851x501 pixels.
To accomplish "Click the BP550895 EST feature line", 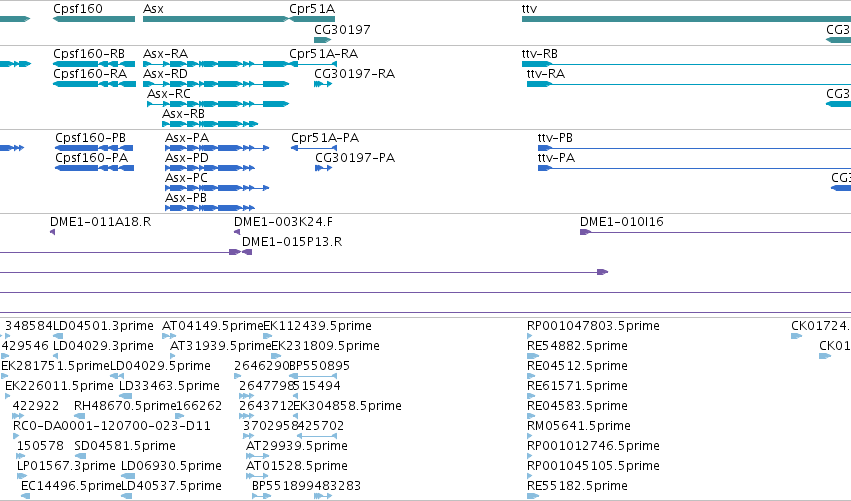I will tap(314, 376).
